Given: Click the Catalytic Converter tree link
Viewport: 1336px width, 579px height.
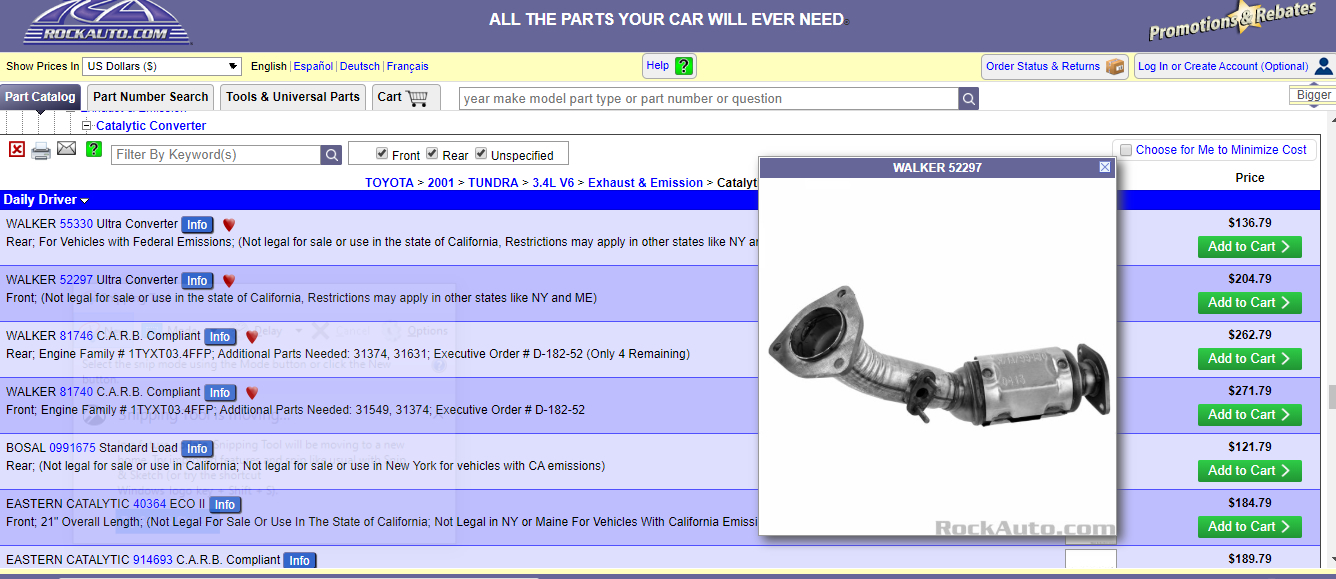Looking at the screenshot, I should [151, 126].
